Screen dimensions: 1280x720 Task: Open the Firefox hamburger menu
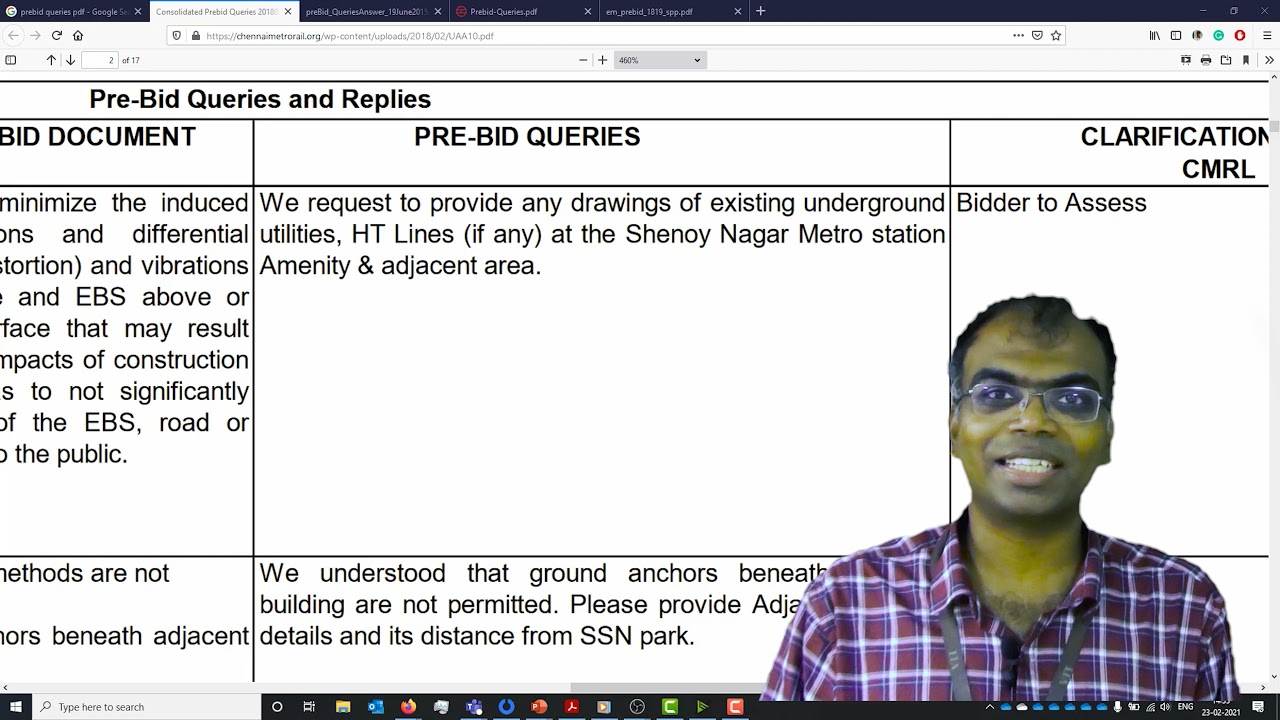[1267, 35]
